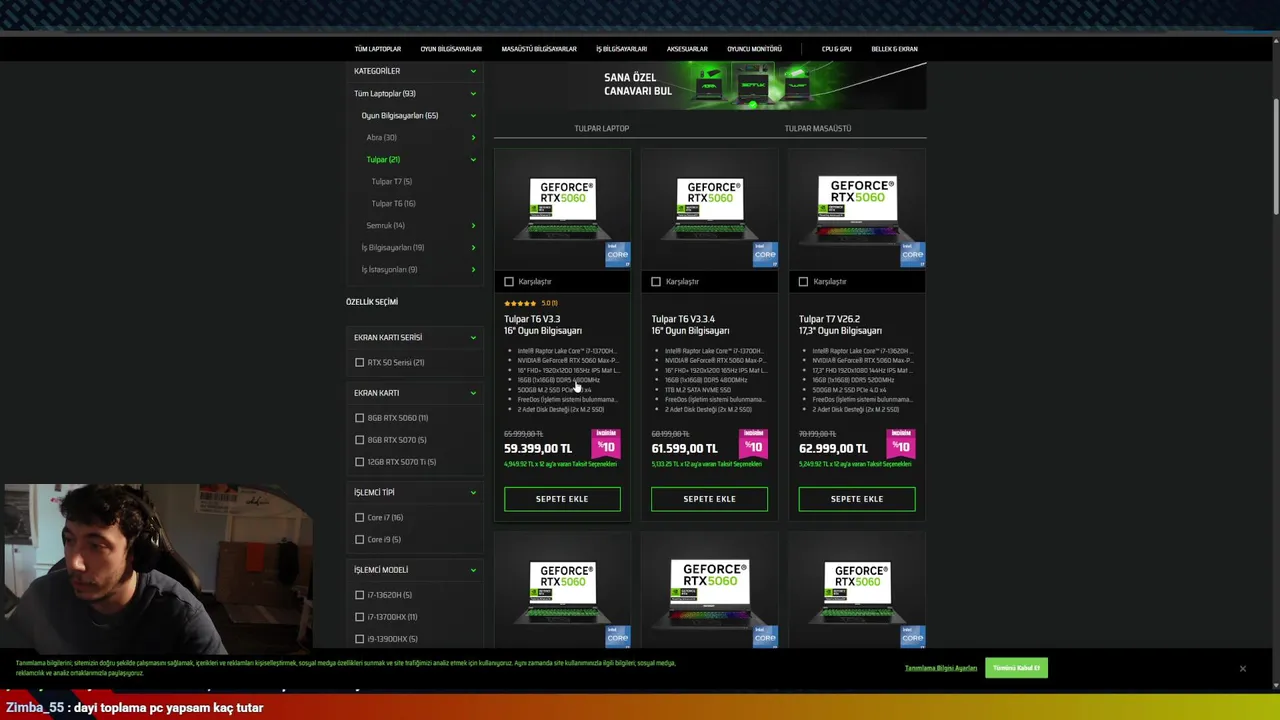Click the %10 discount badge on T7 V26.2

click(x=900, y=442)
